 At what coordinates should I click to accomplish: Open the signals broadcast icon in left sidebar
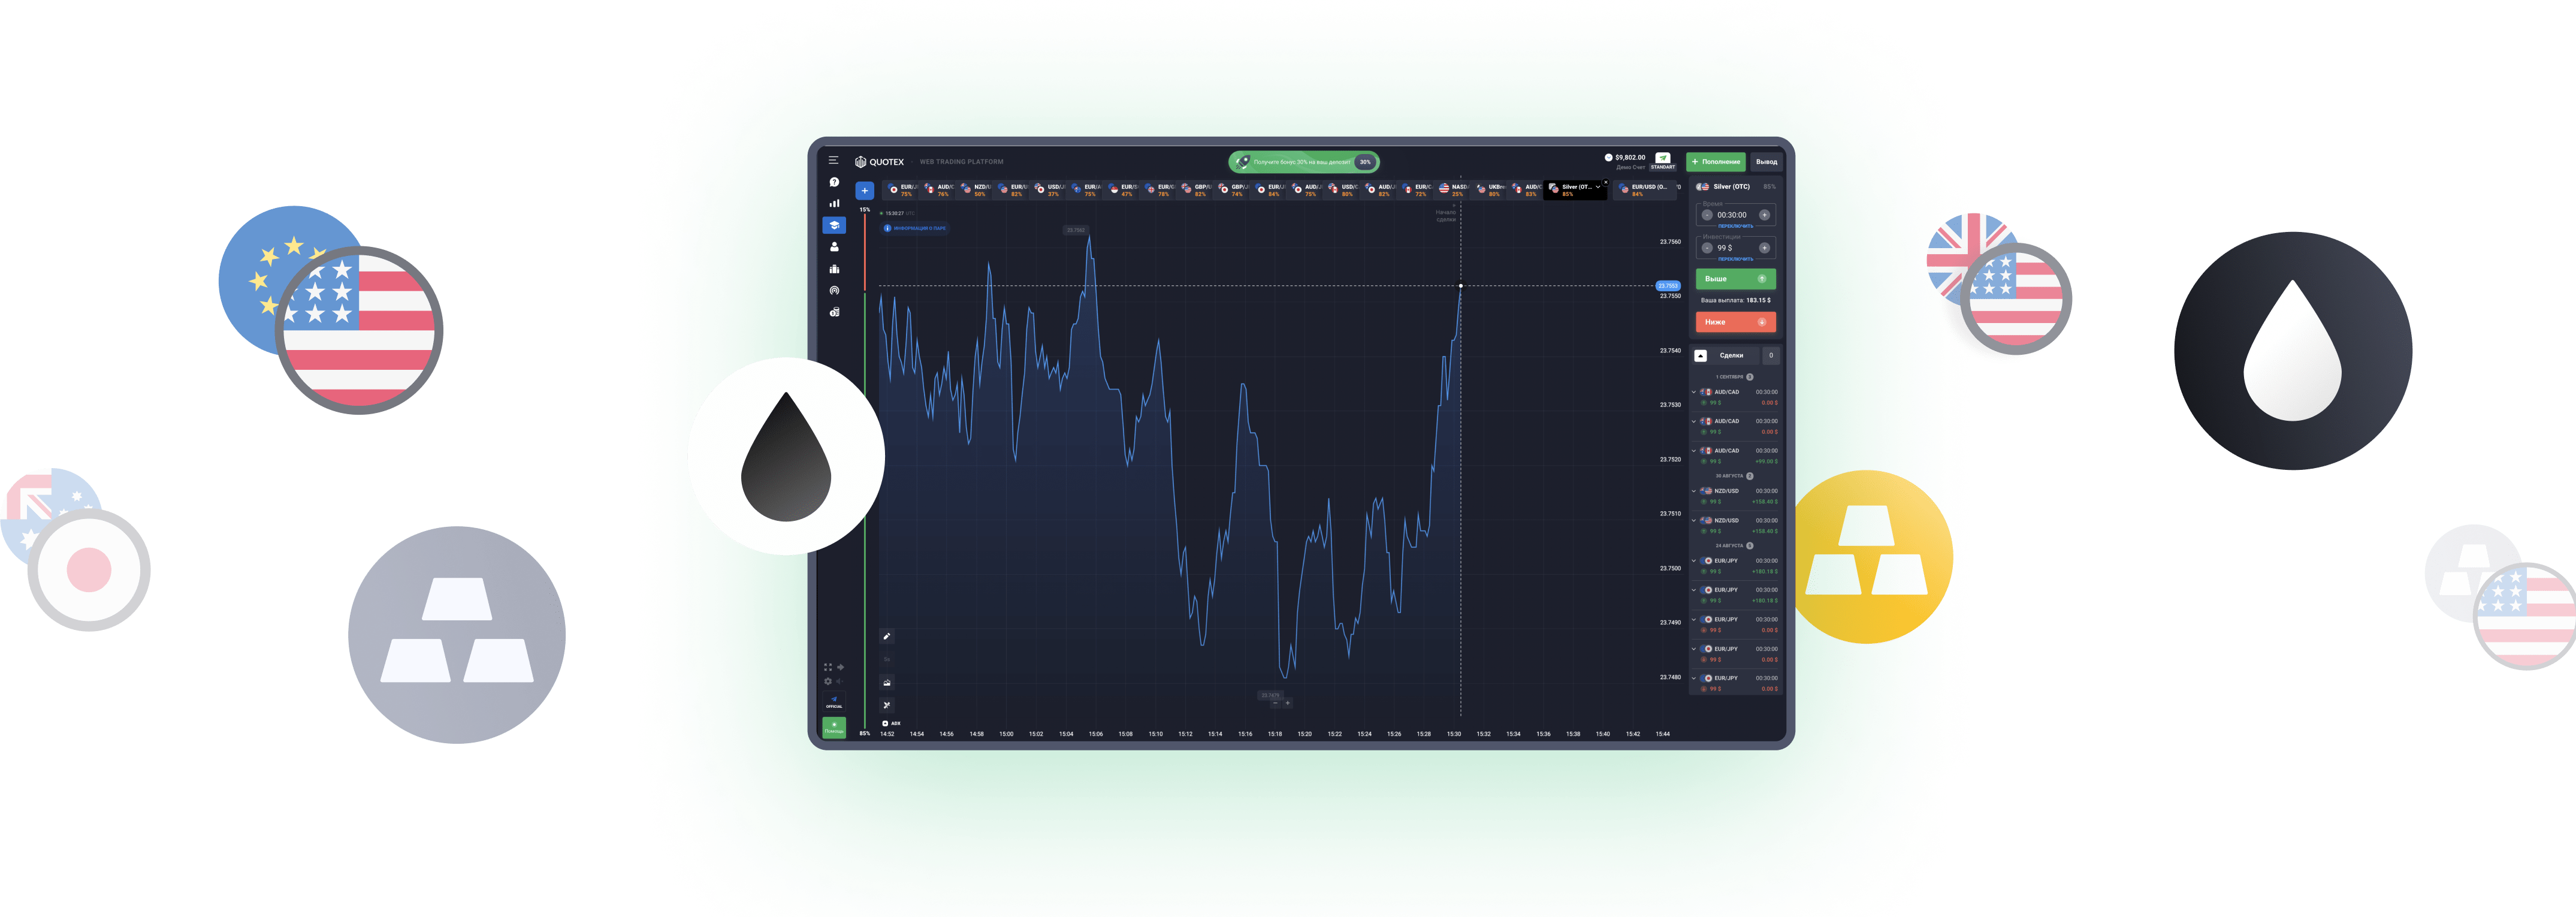835,290
